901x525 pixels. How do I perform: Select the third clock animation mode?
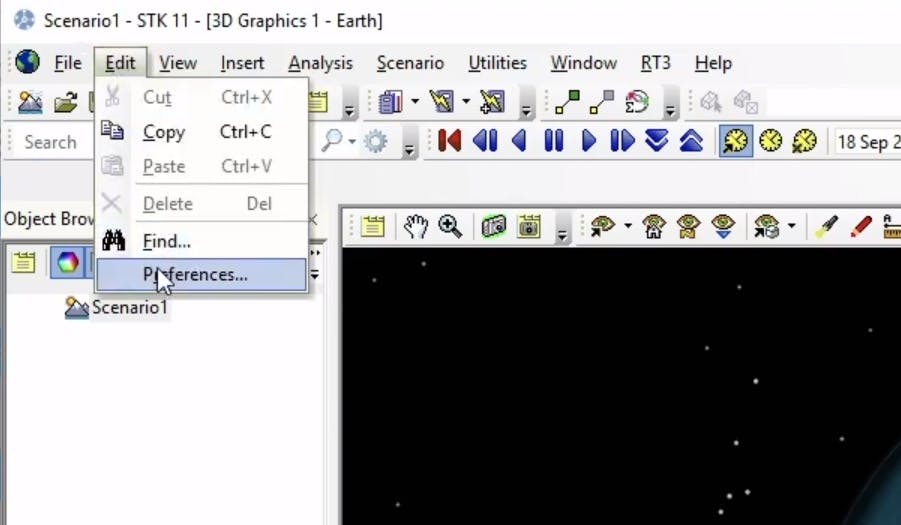804,141
